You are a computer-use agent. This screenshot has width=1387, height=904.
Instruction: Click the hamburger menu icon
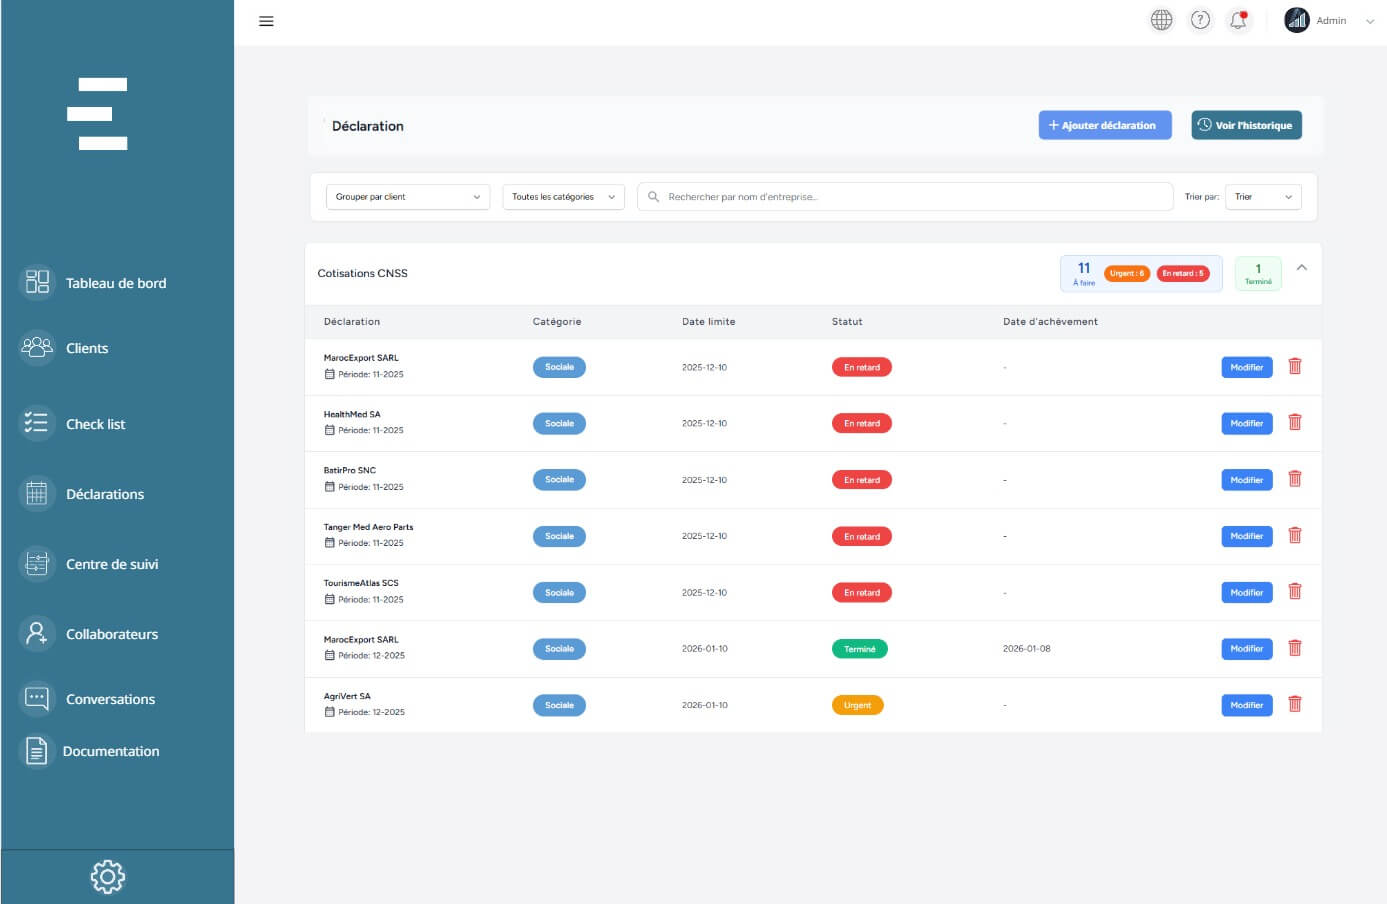(x=266, y=21)
